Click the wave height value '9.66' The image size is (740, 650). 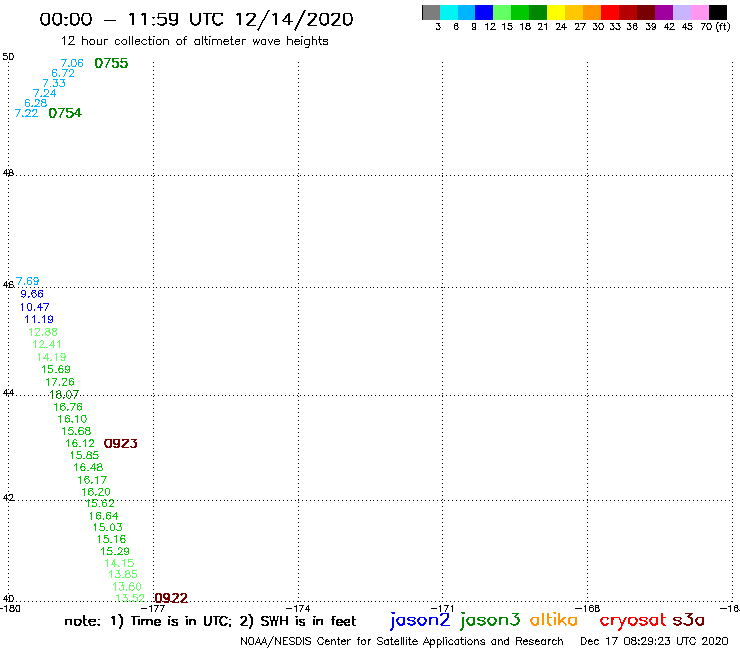click(32, 294)
